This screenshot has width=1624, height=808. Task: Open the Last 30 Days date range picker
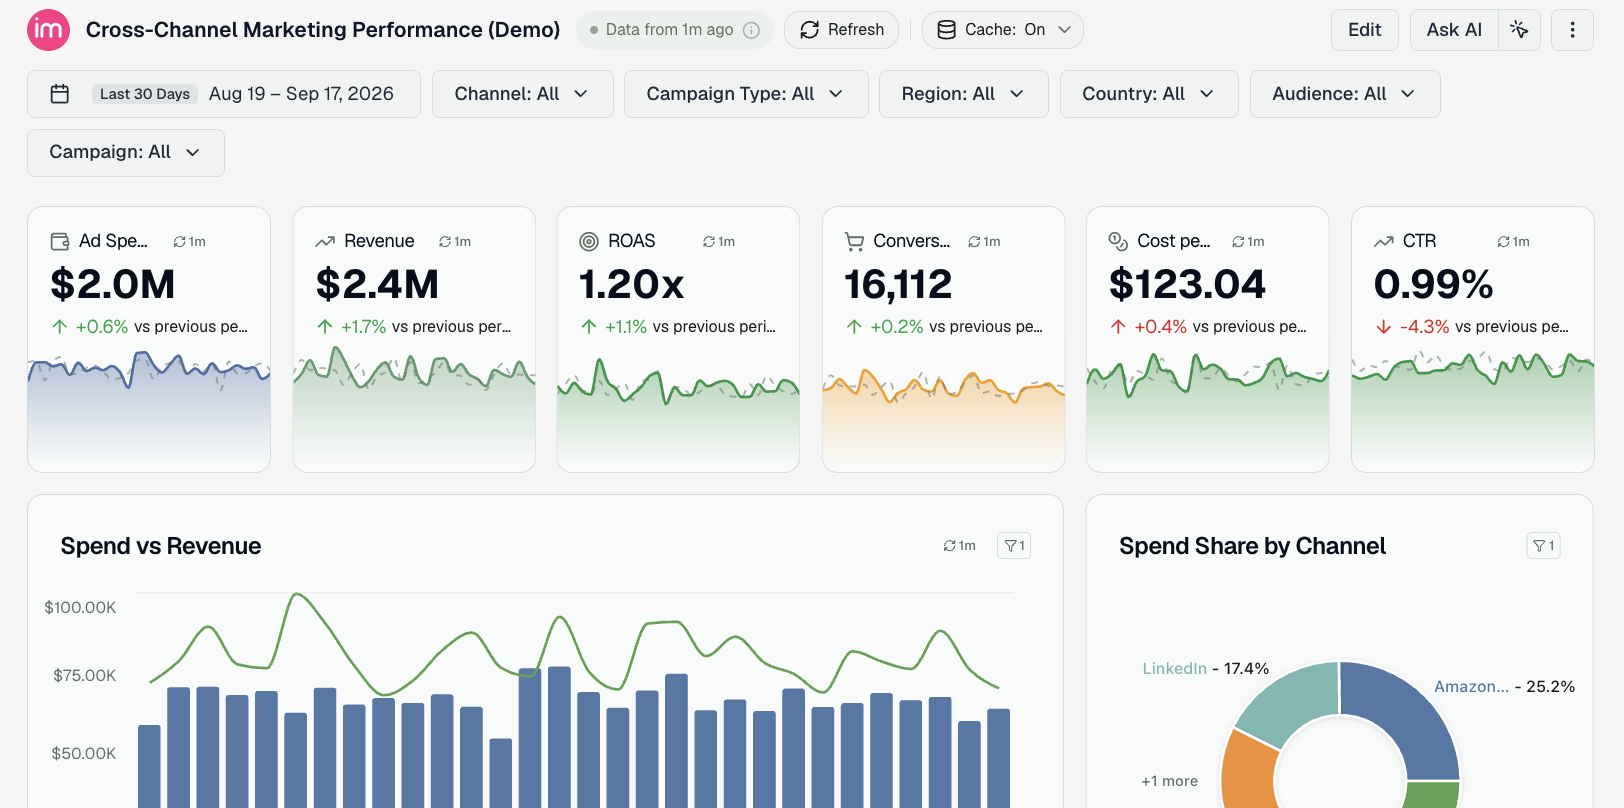(x=224, y=94)
